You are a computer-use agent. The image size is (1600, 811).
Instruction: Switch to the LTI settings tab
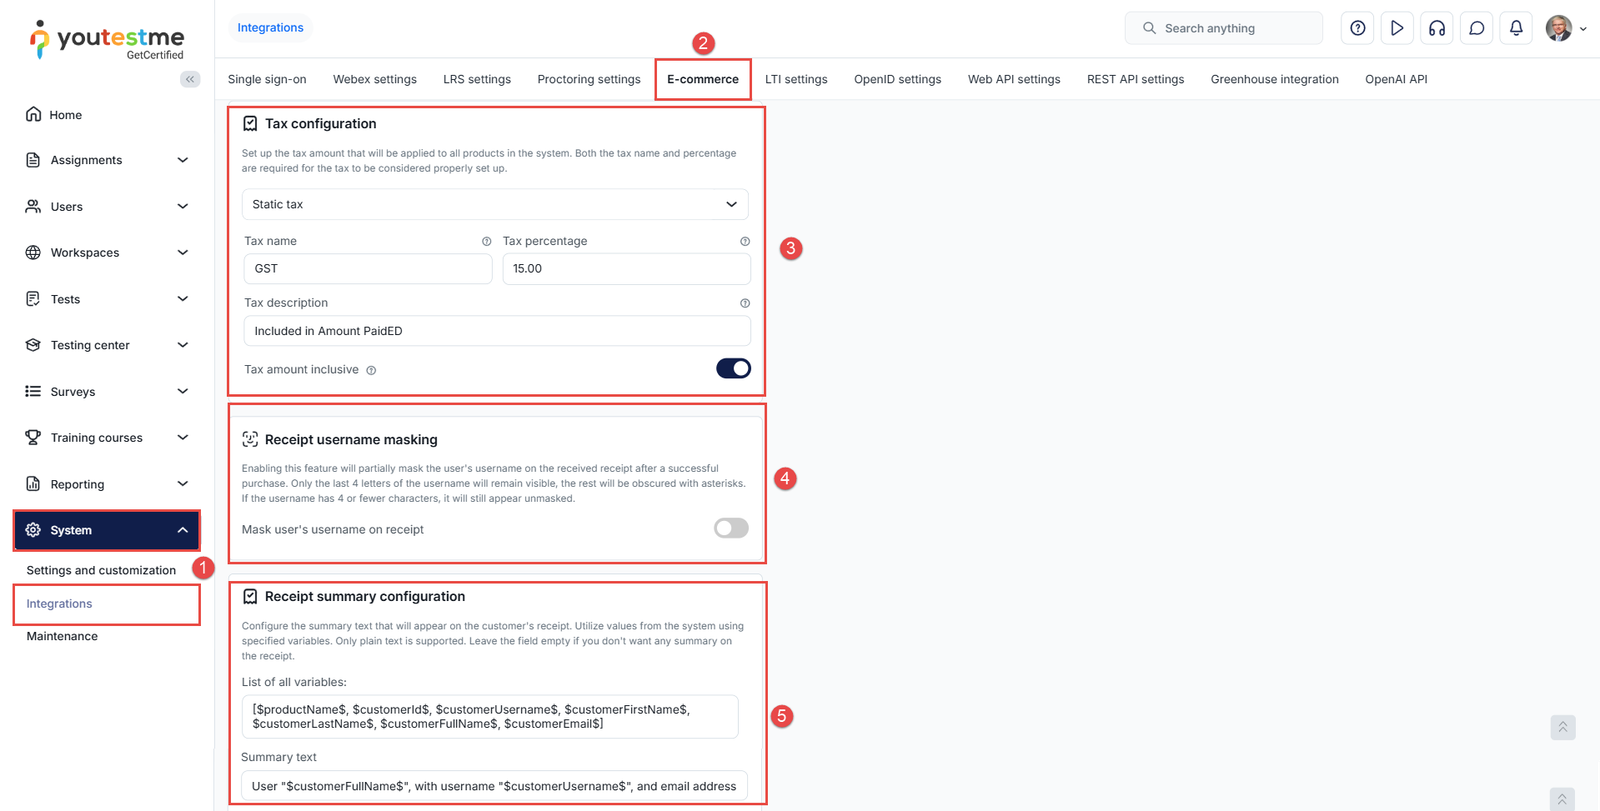pos(796,79)
